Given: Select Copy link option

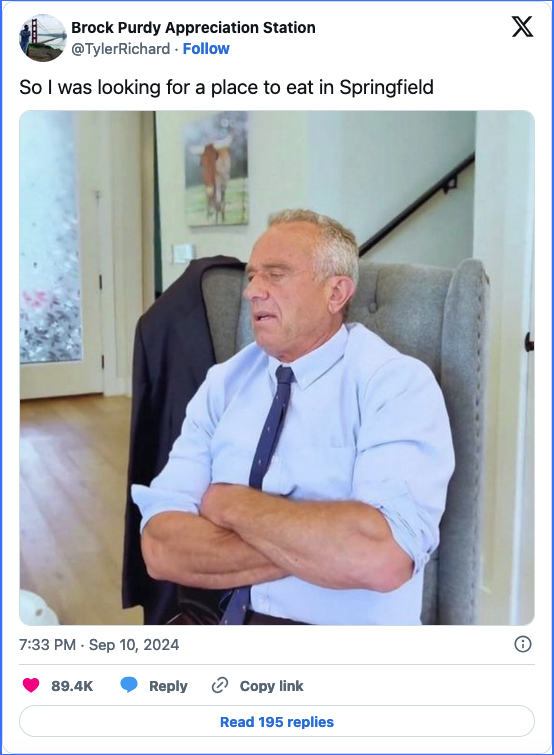Looking at the screenshot, I should pos(271,686).
